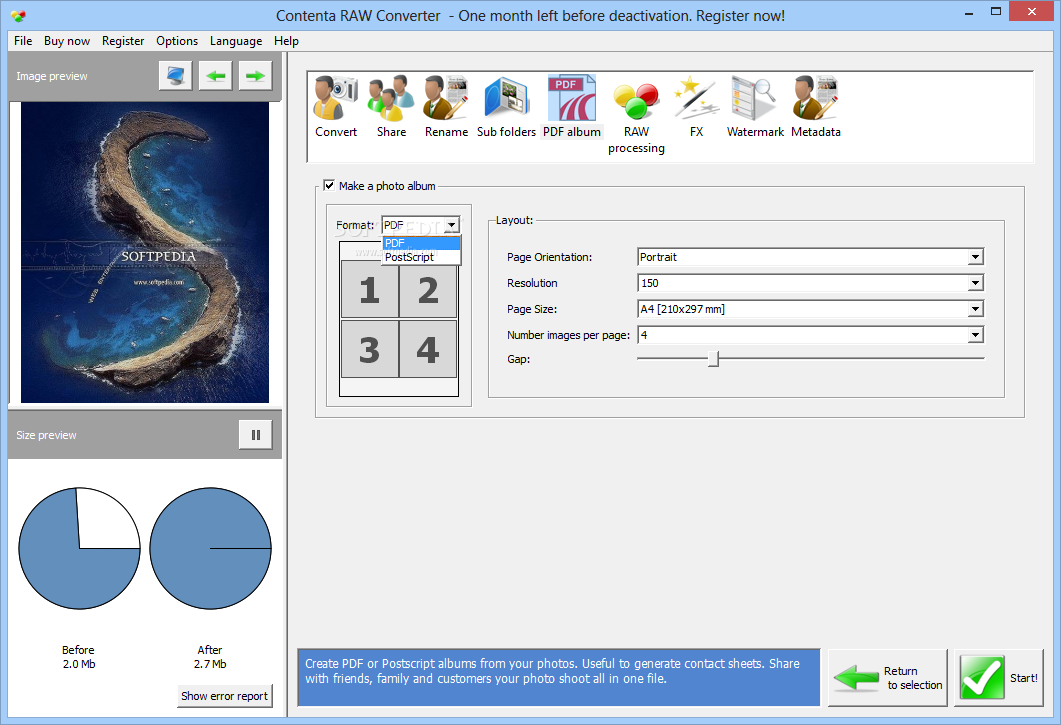Viewport: 1061px width, 725px height.
Task: Click the monitor preview icon button
Action: point(176,76)
